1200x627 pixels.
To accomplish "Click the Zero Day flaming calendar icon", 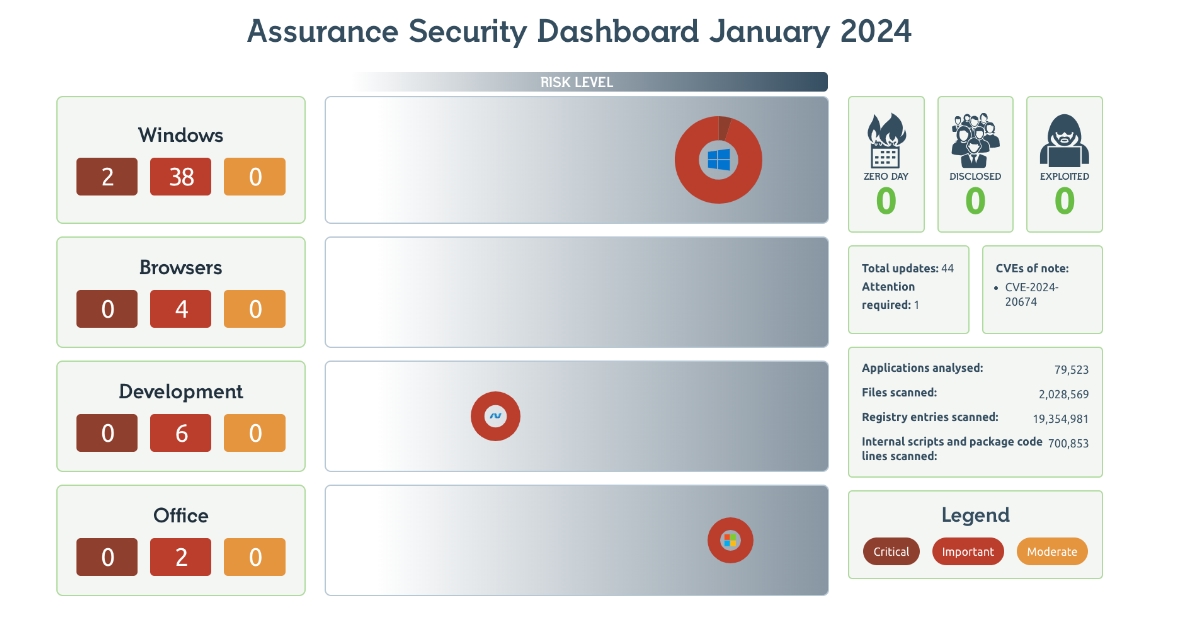I will (x=885, y=141).
